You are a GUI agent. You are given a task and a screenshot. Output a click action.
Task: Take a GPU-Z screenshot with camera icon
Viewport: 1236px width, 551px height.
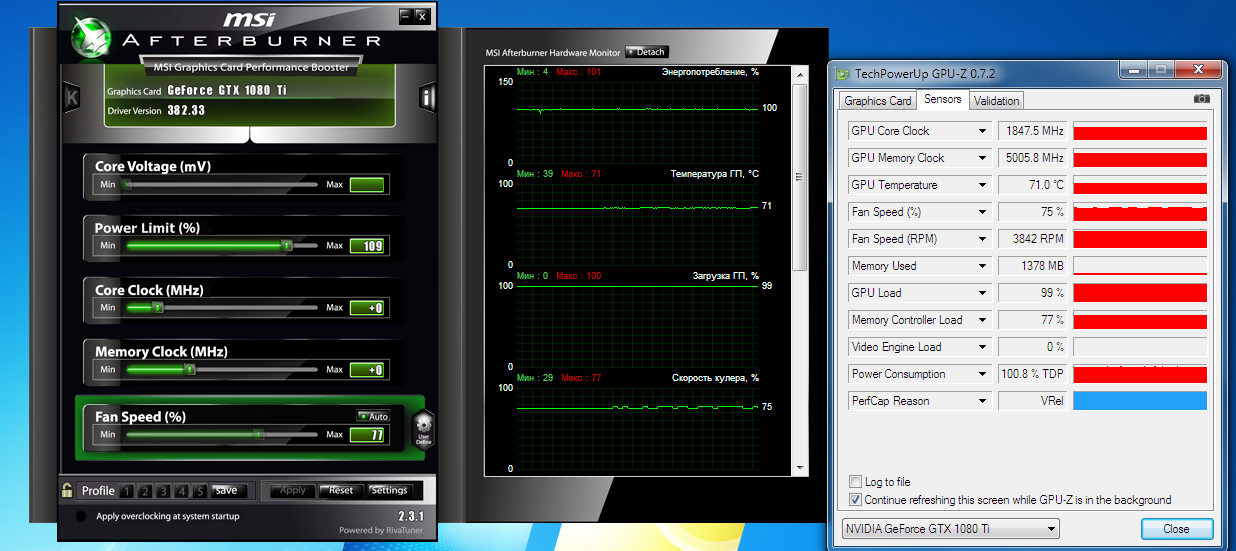point(1201,99)
